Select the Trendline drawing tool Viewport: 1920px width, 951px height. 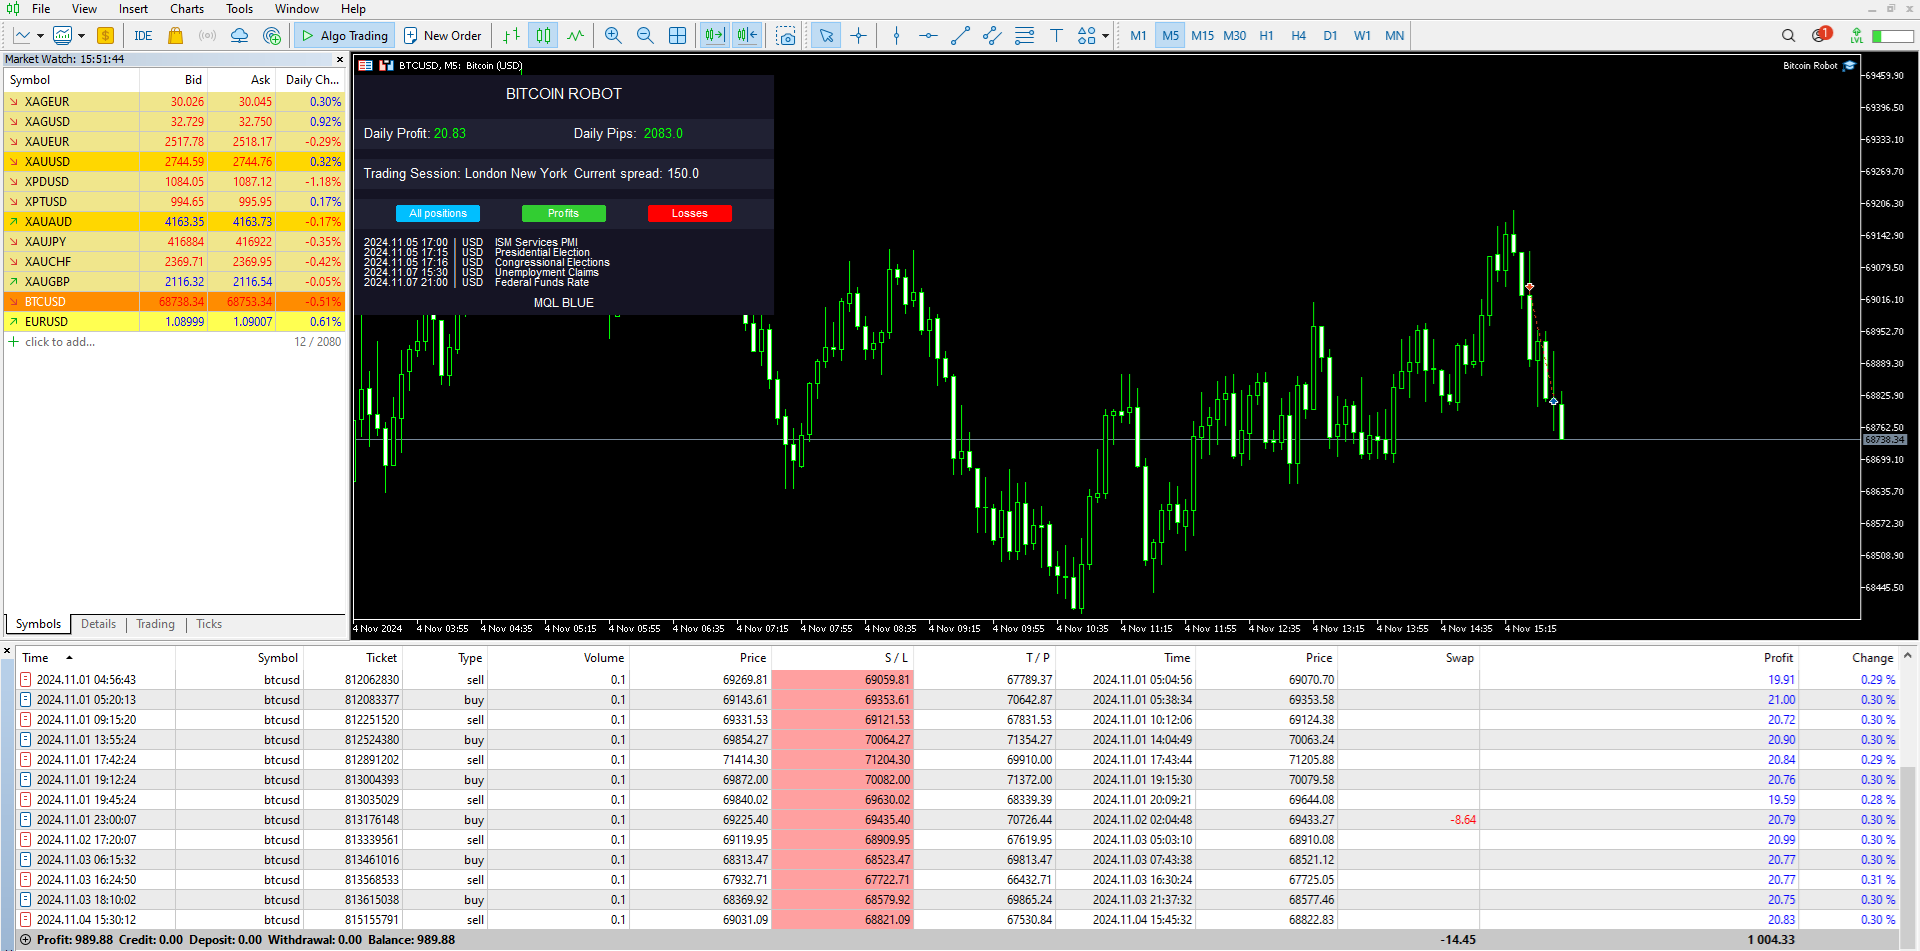[960, 36]
